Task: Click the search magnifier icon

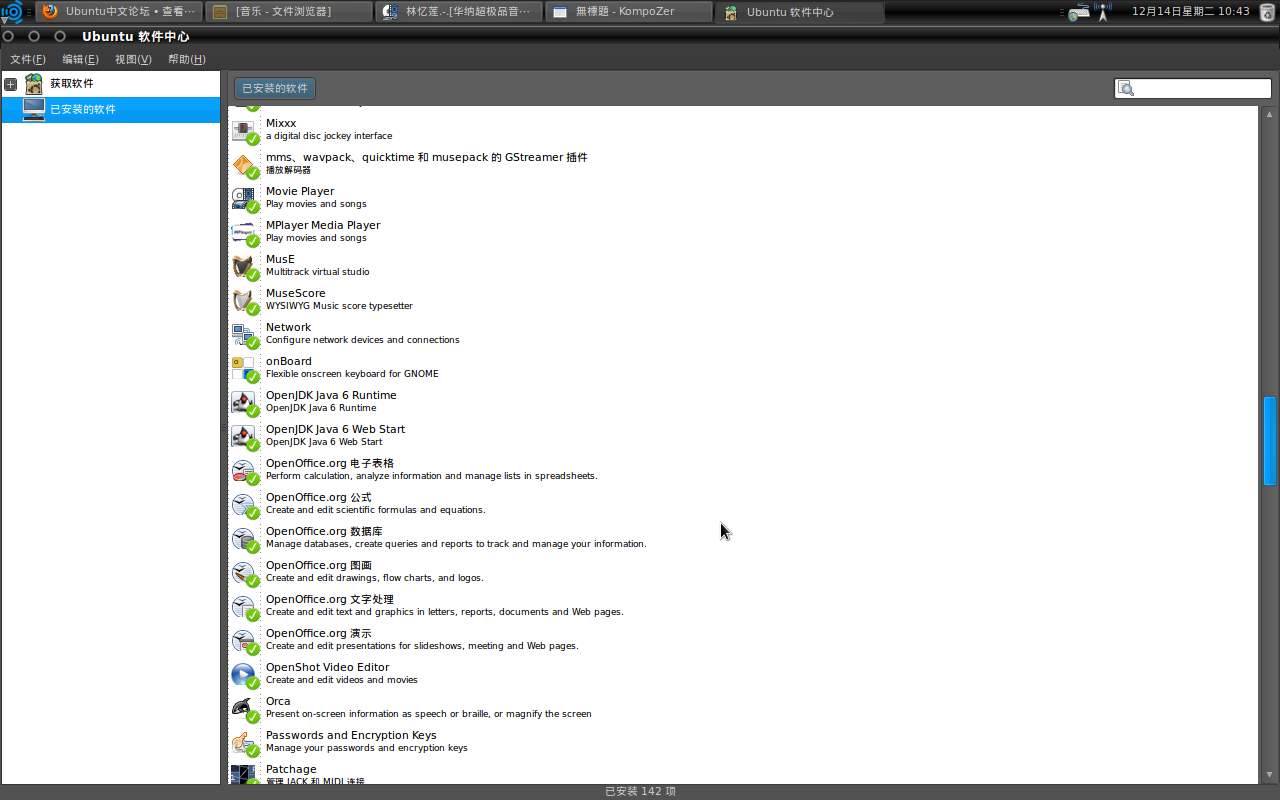Action: coord(1126,89)
